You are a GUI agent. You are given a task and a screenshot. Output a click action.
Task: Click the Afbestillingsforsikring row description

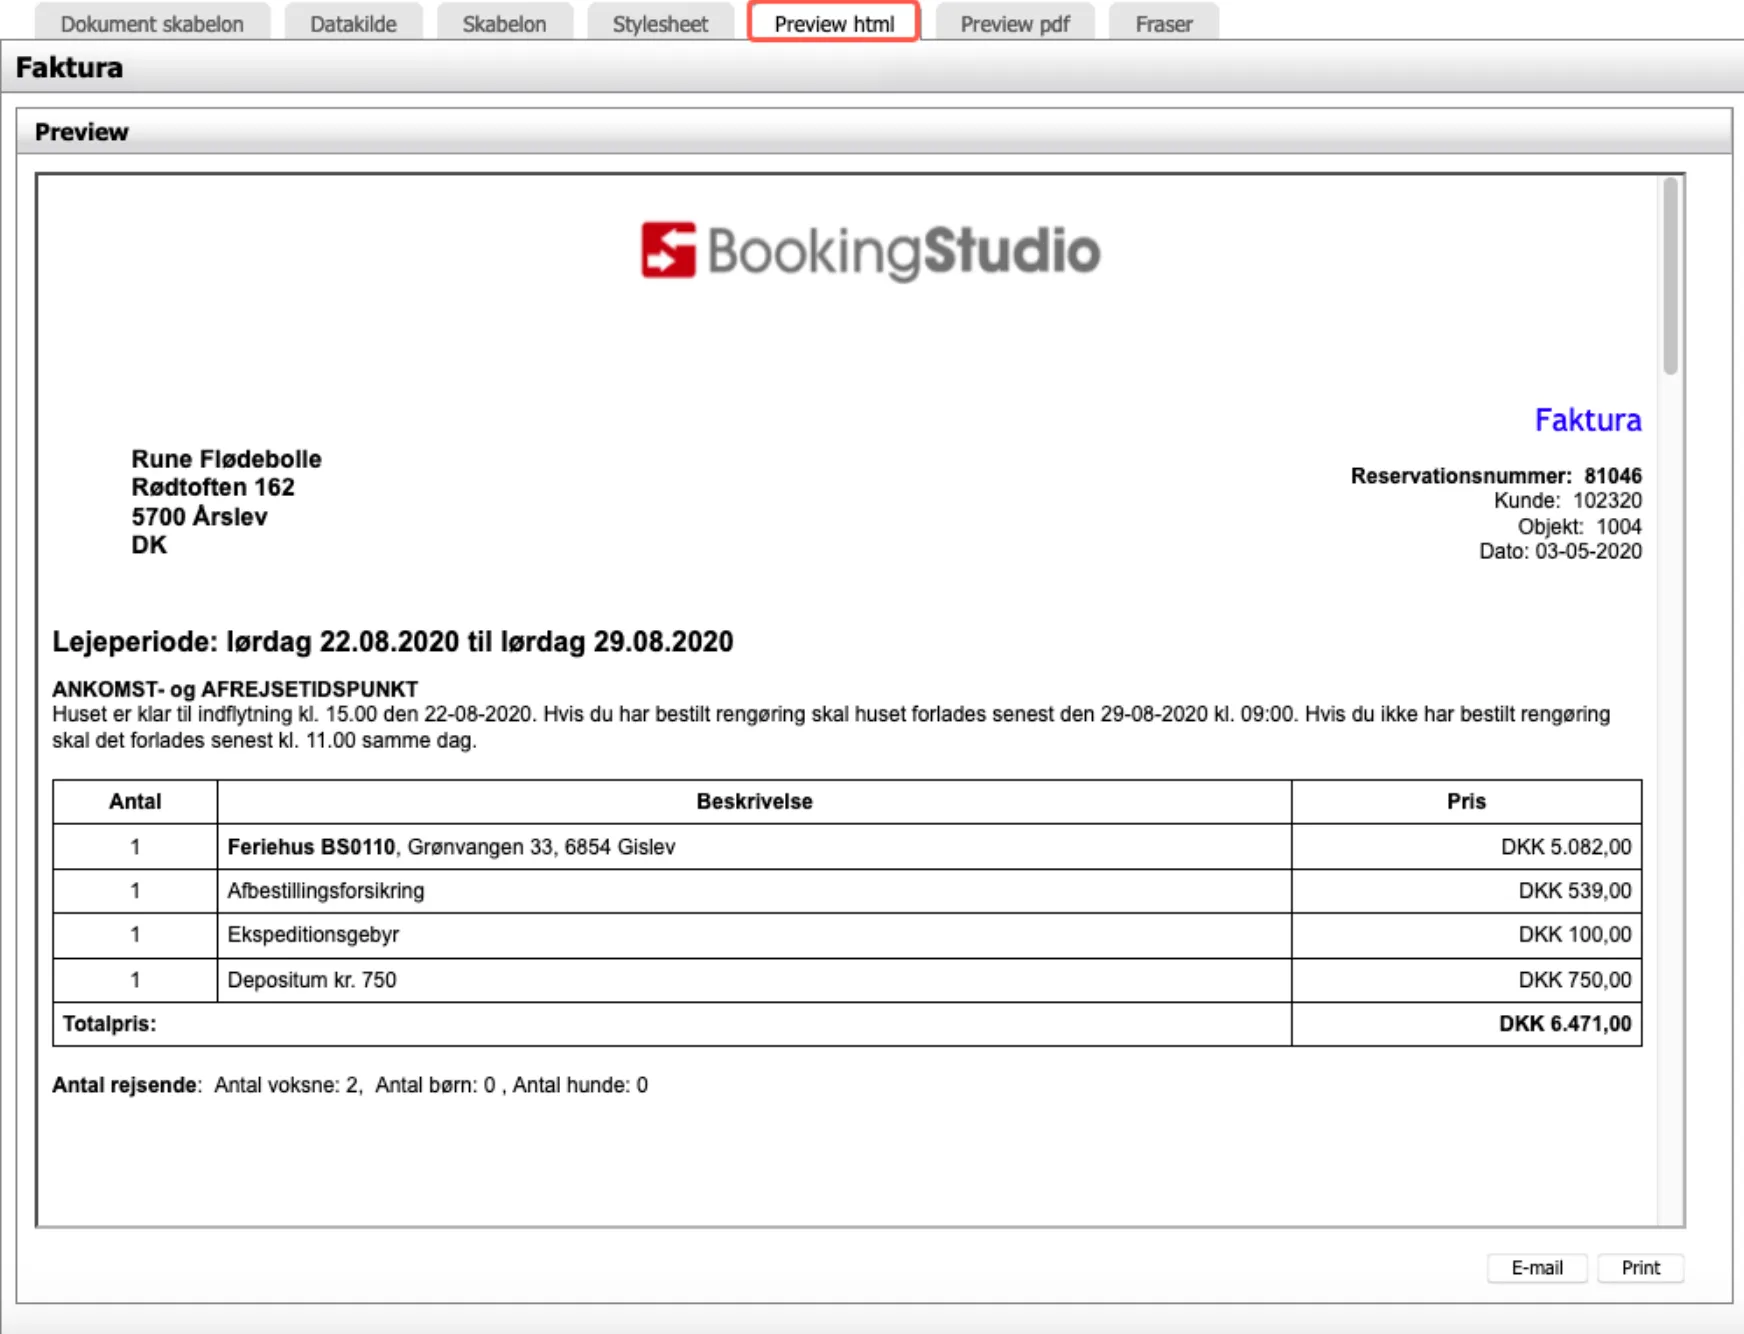[x=326, y=891]
